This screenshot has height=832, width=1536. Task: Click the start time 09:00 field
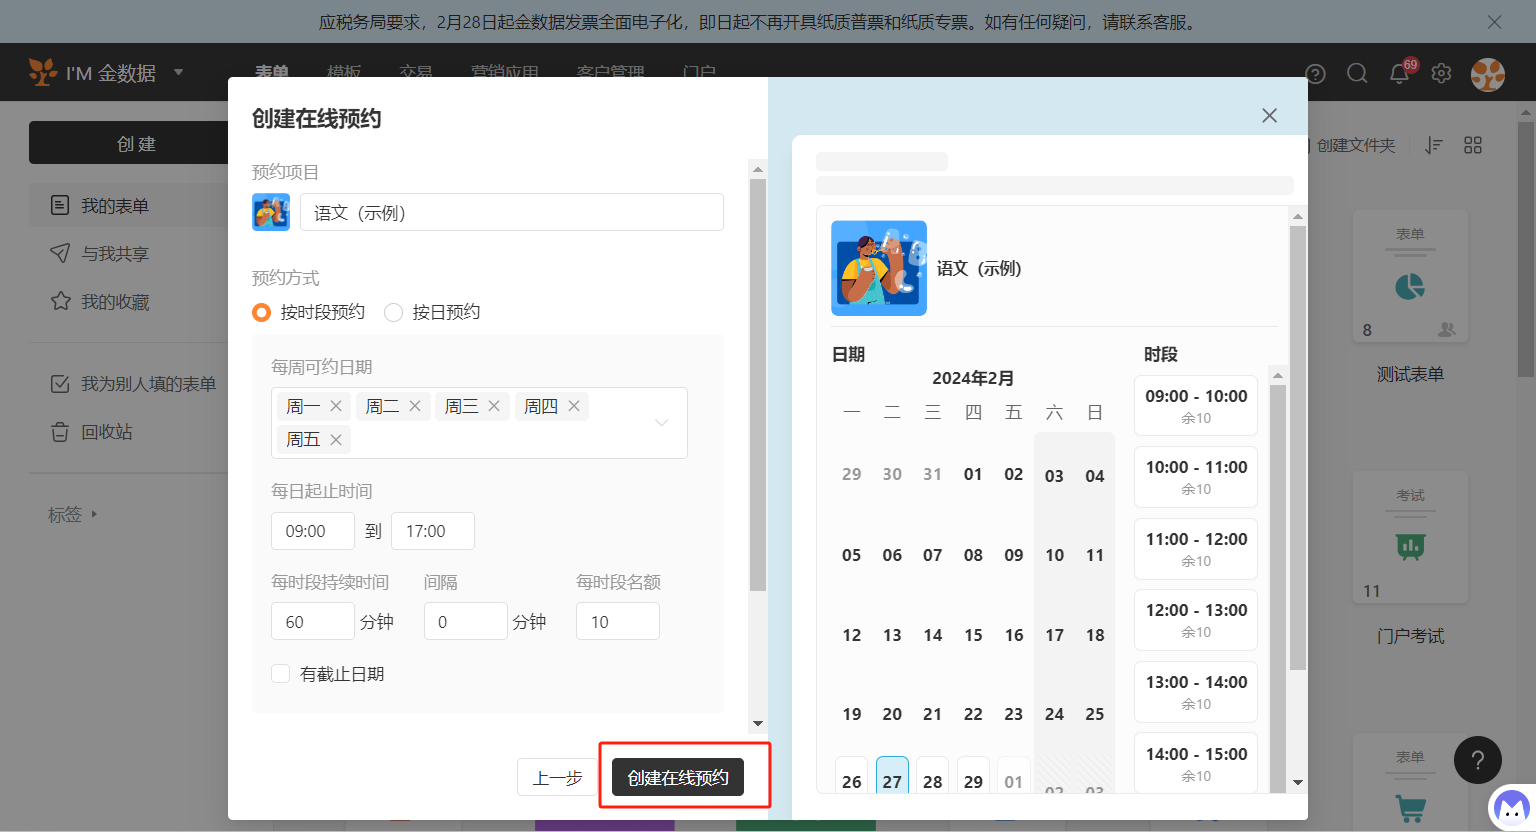click(313, 531)
